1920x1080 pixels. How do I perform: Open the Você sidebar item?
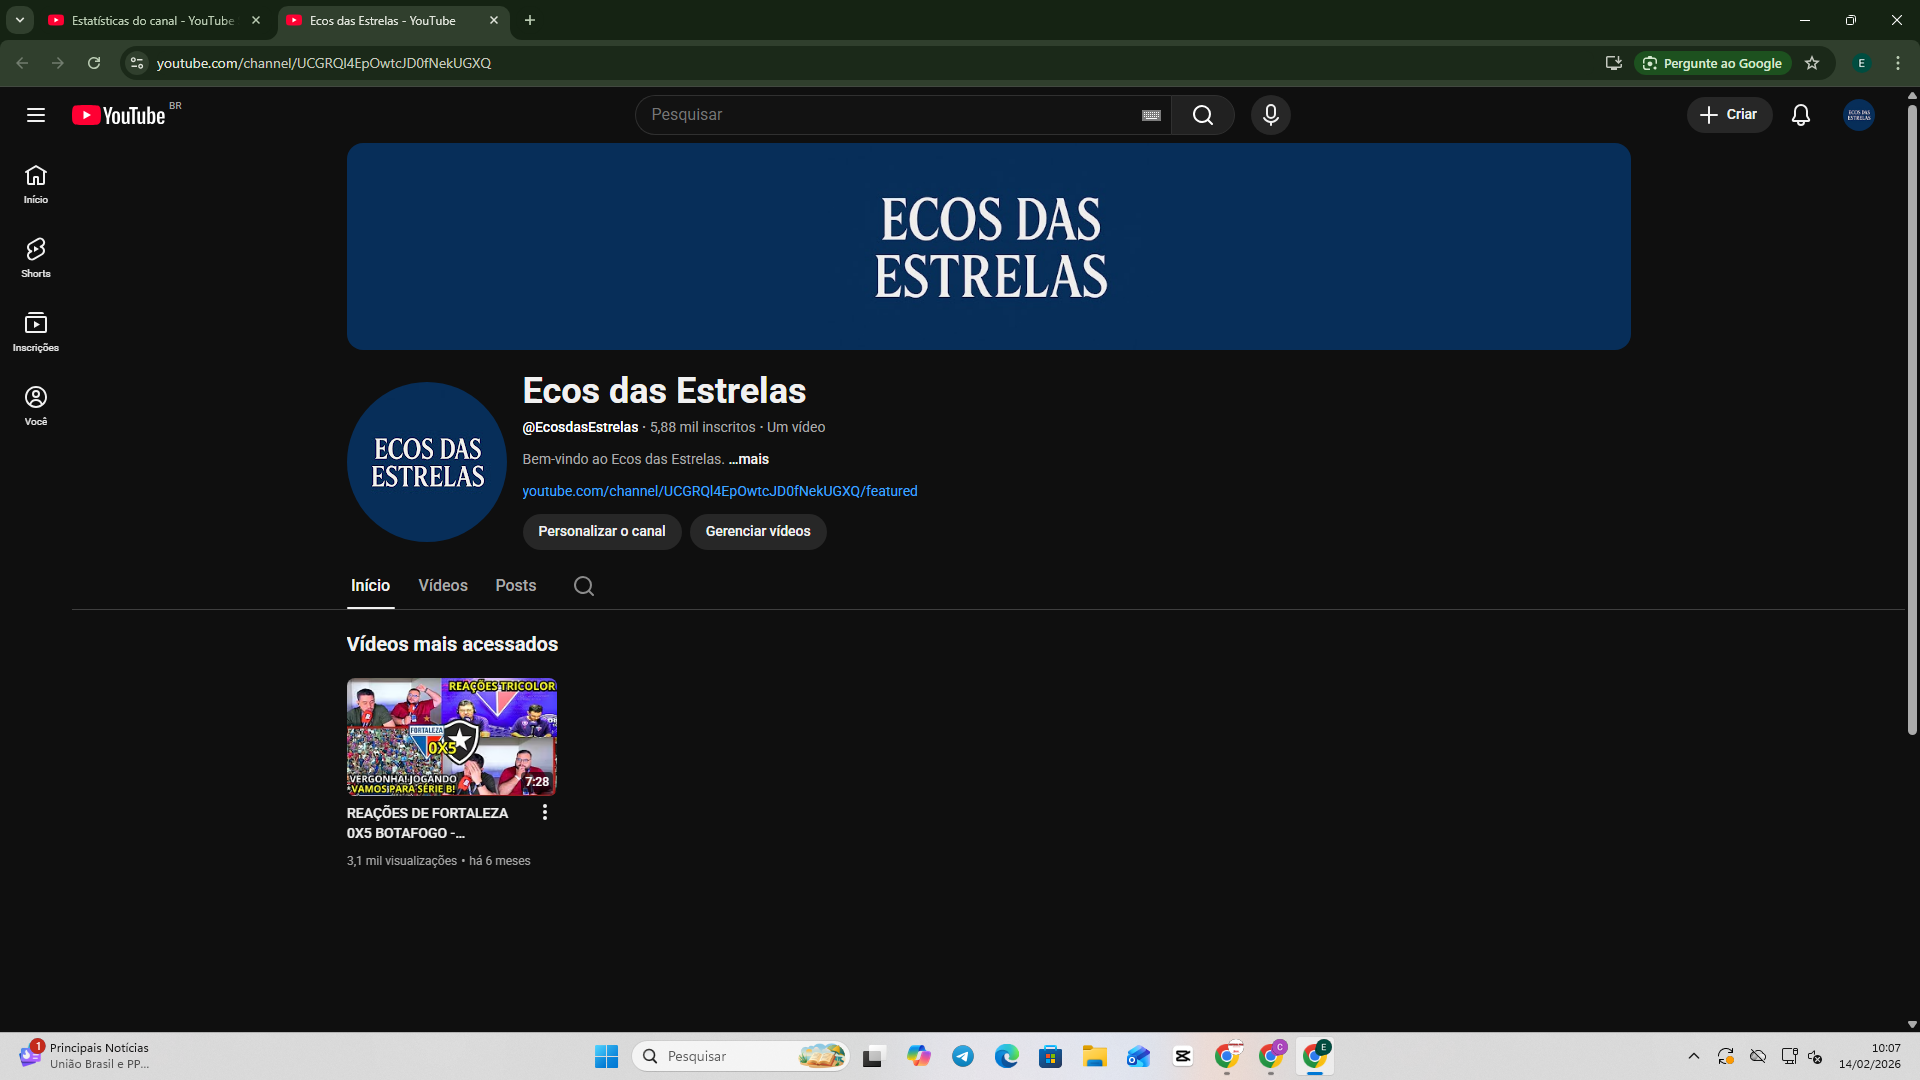pyautogui.click(x=36, y=405)
